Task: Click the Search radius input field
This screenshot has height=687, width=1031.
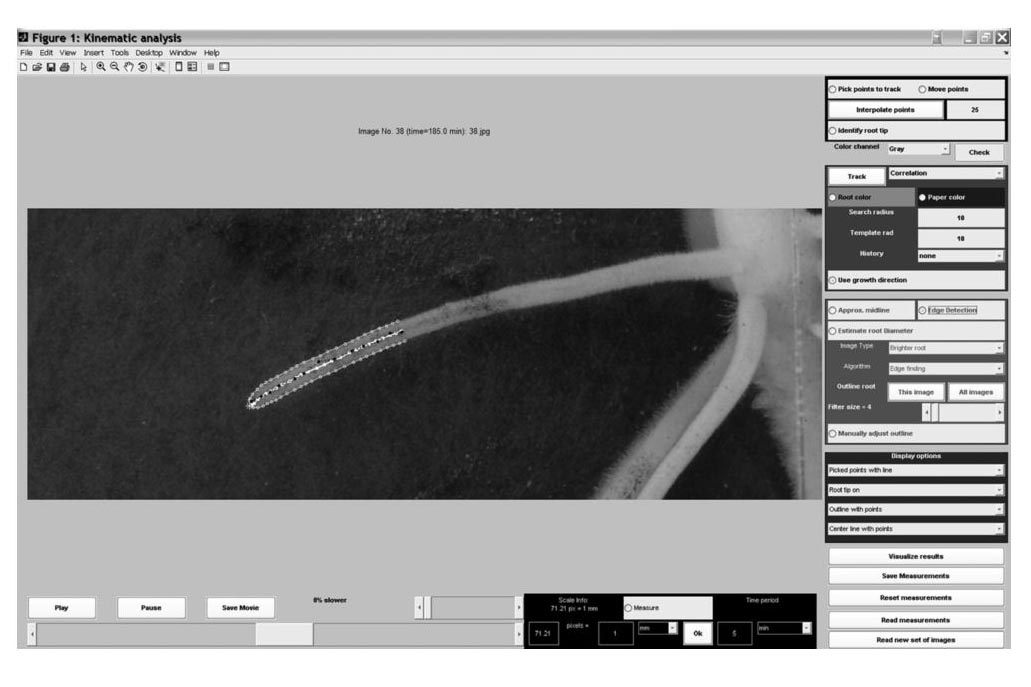Action: pos(960,217)
